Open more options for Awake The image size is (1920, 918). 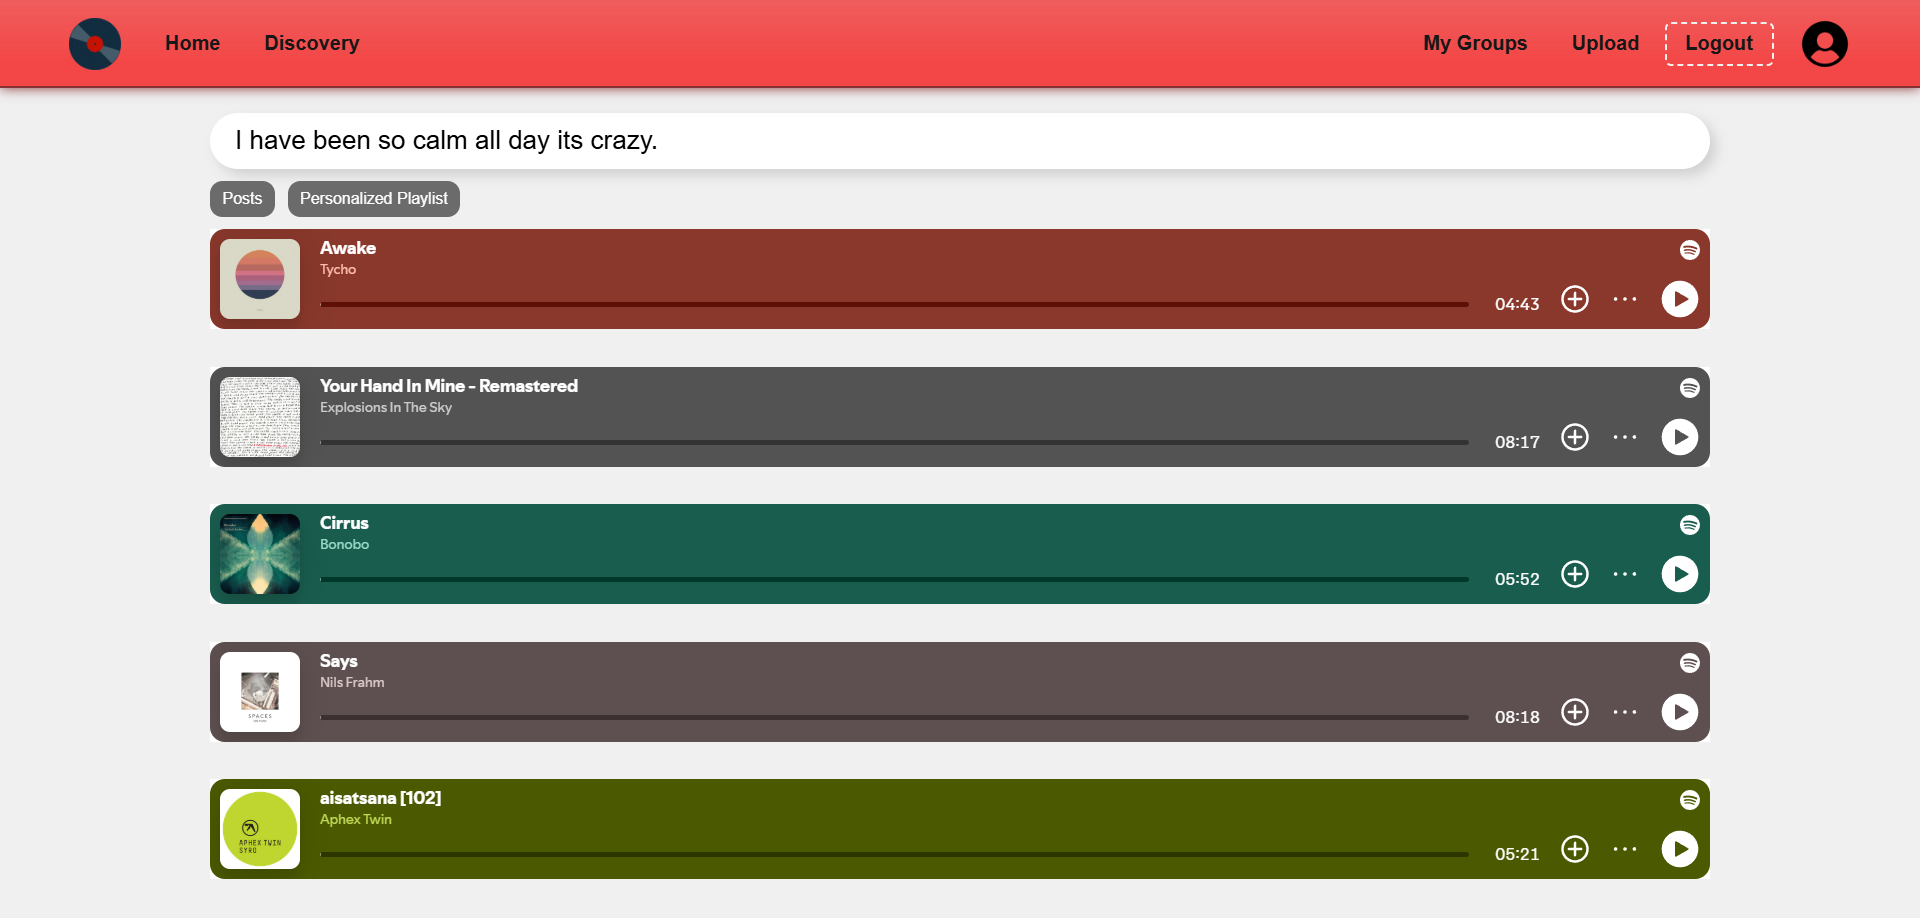[1625, 299]
